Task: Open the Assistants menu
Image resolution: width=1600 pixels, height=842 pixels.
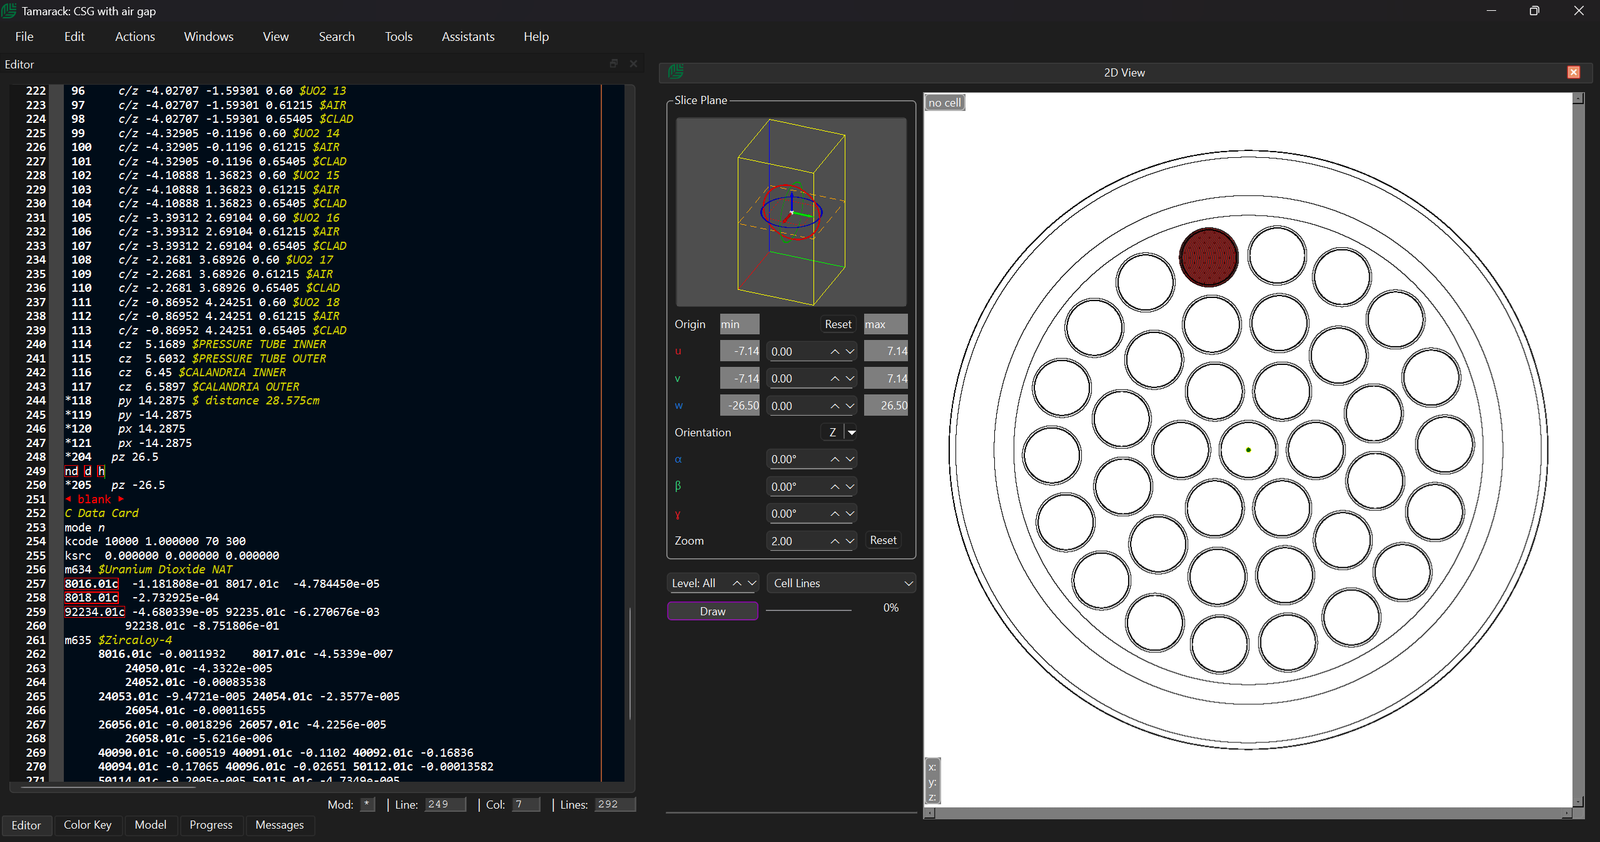Action: click(468, 37)
